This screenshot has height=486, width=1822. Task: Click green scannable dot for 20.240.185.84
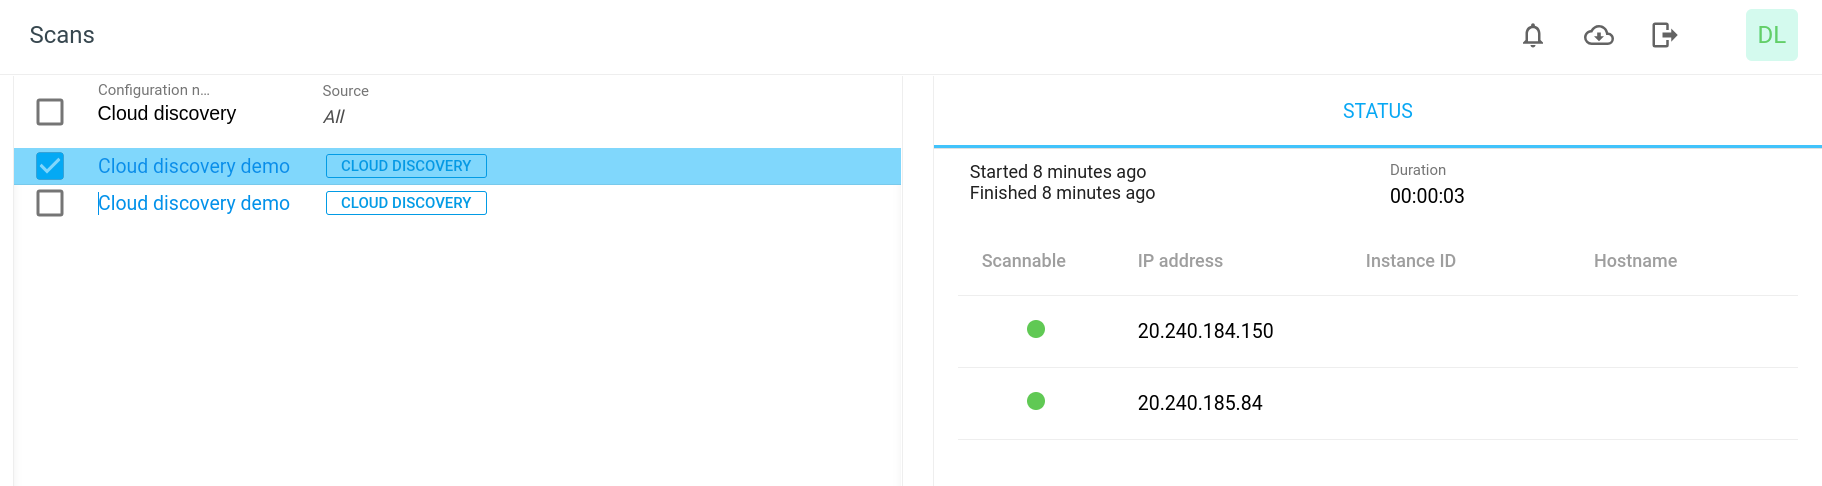coord(1036,401)
